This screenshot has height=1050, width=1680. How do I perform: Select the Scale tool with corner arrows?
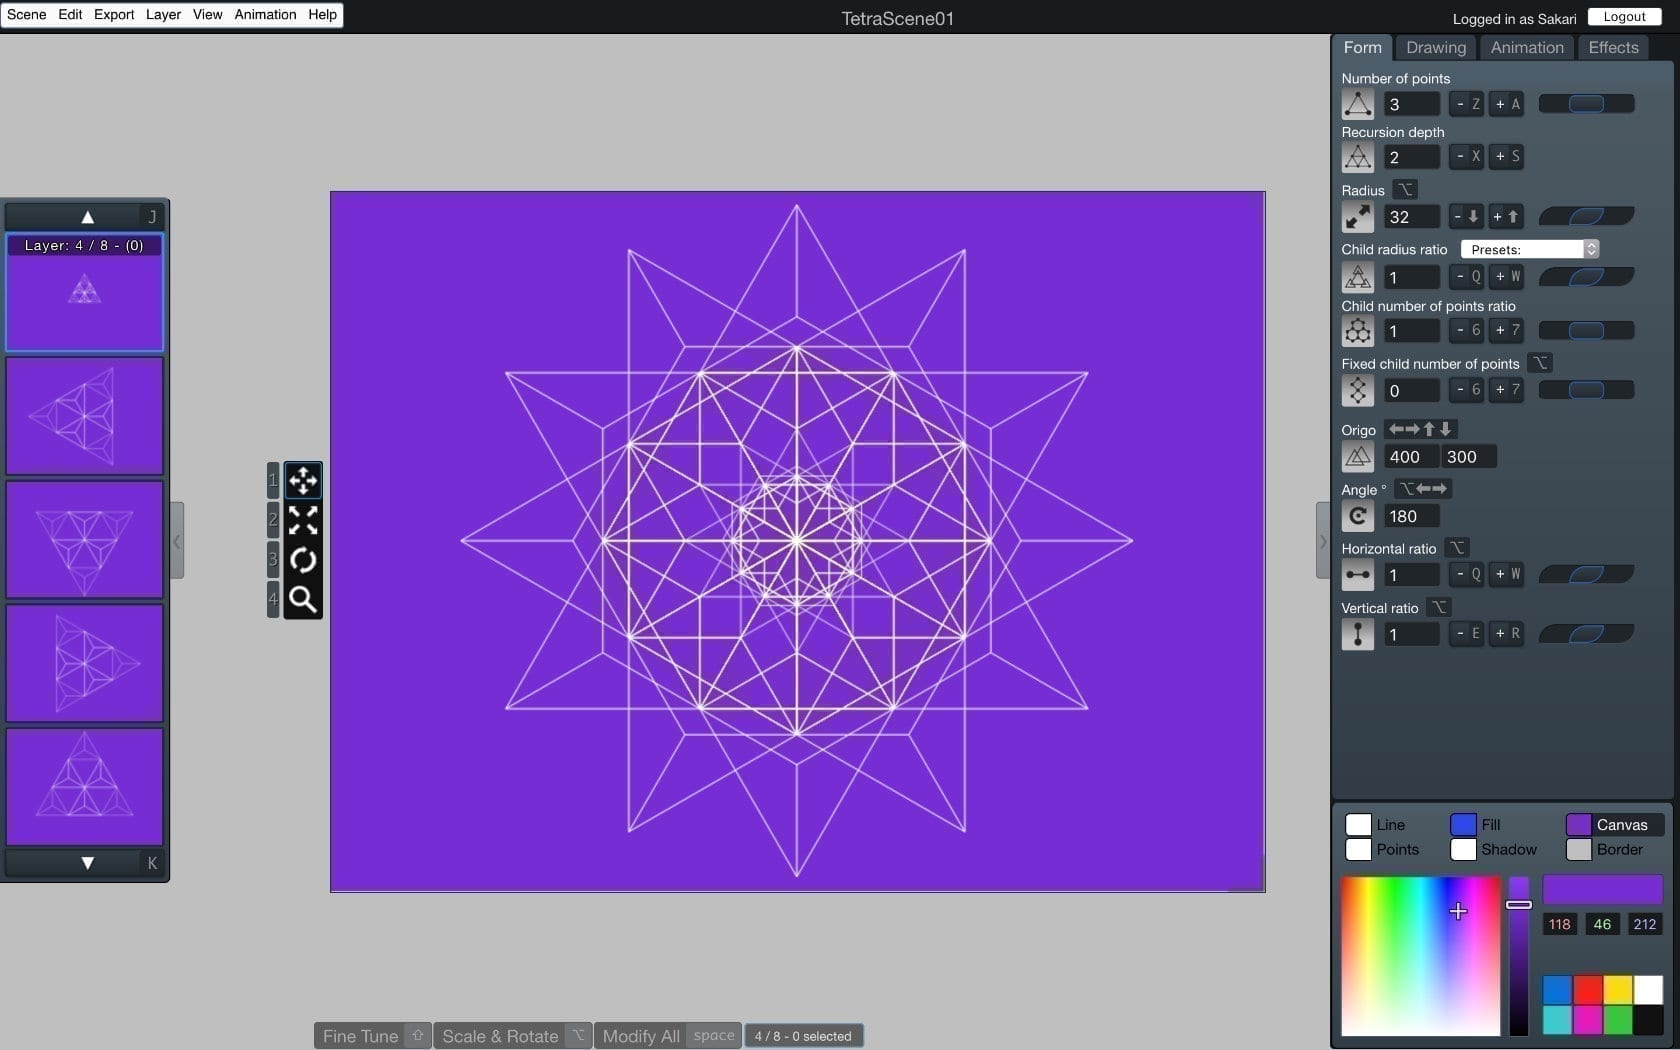click(303, 520)
